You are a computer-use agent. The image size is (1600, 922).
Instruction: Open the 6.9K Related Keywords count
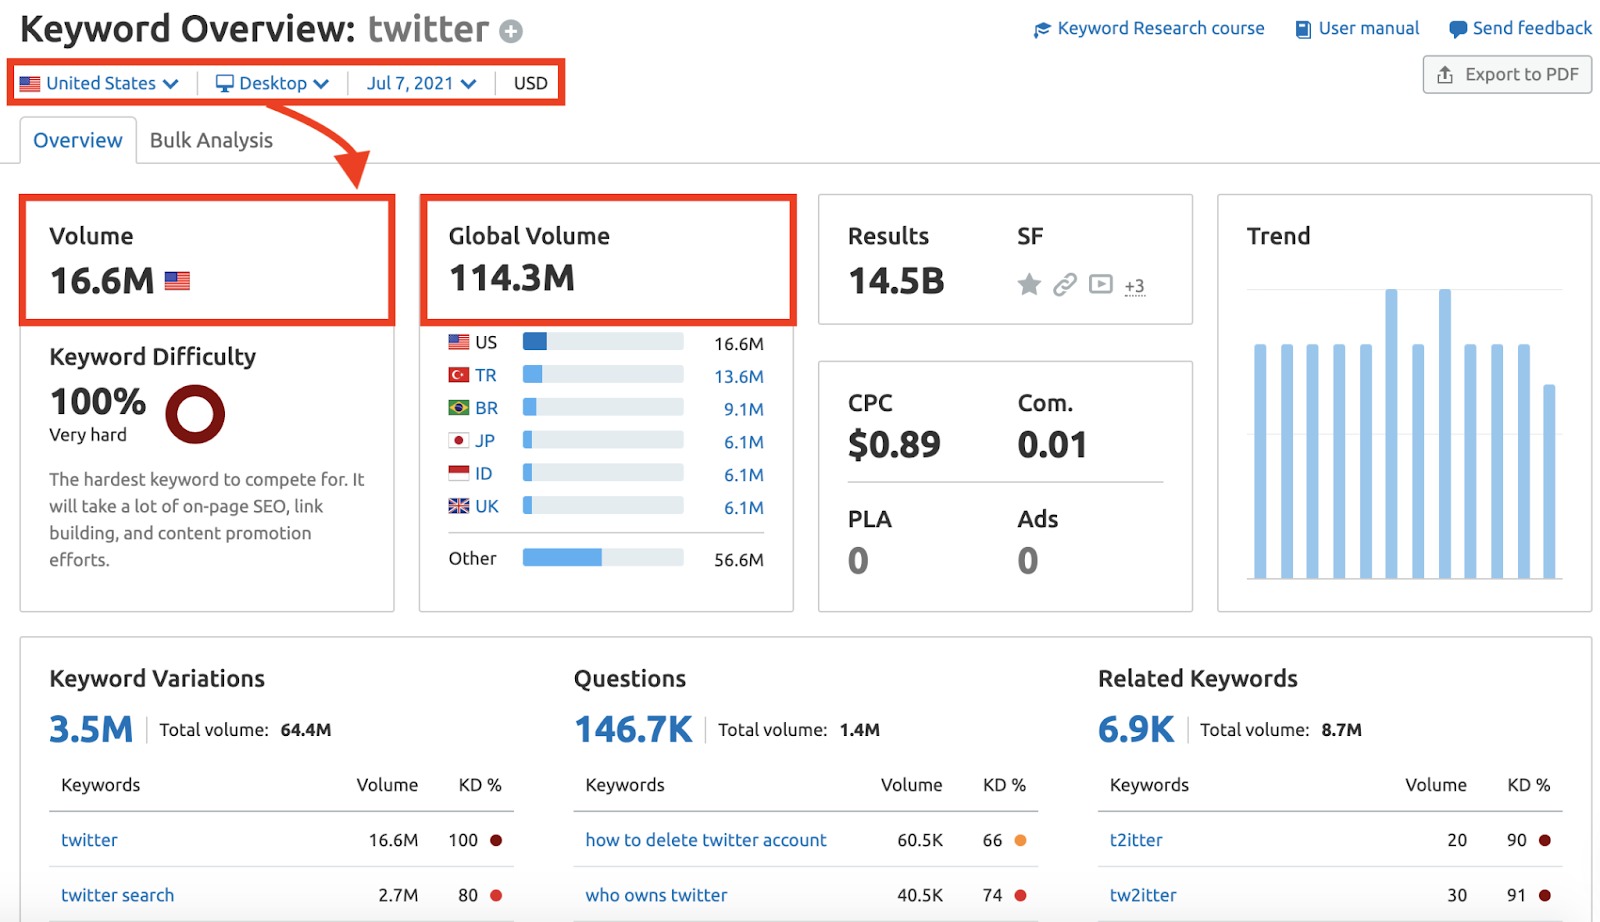click(1136, 729)
